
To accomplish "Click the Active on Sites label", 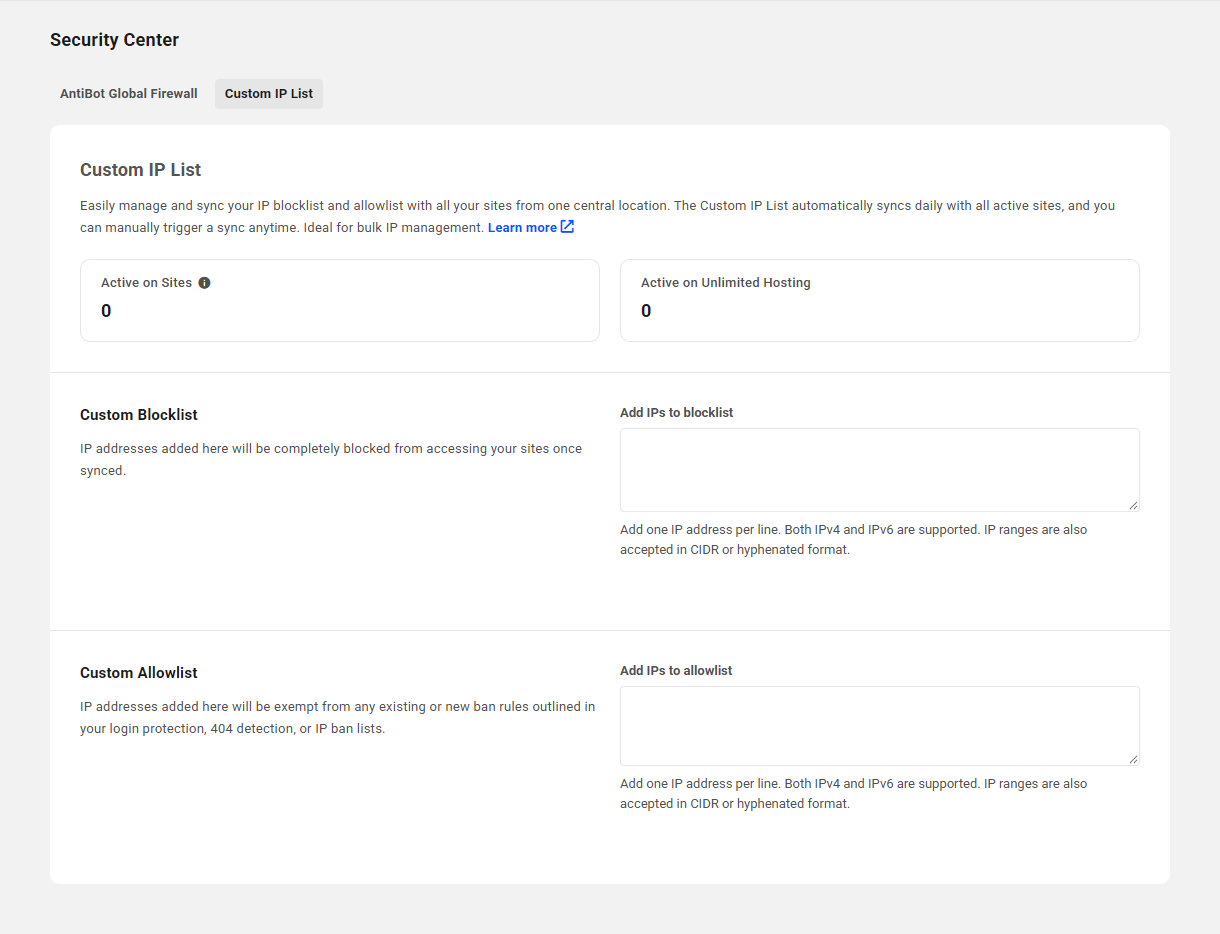I will 146,283.
